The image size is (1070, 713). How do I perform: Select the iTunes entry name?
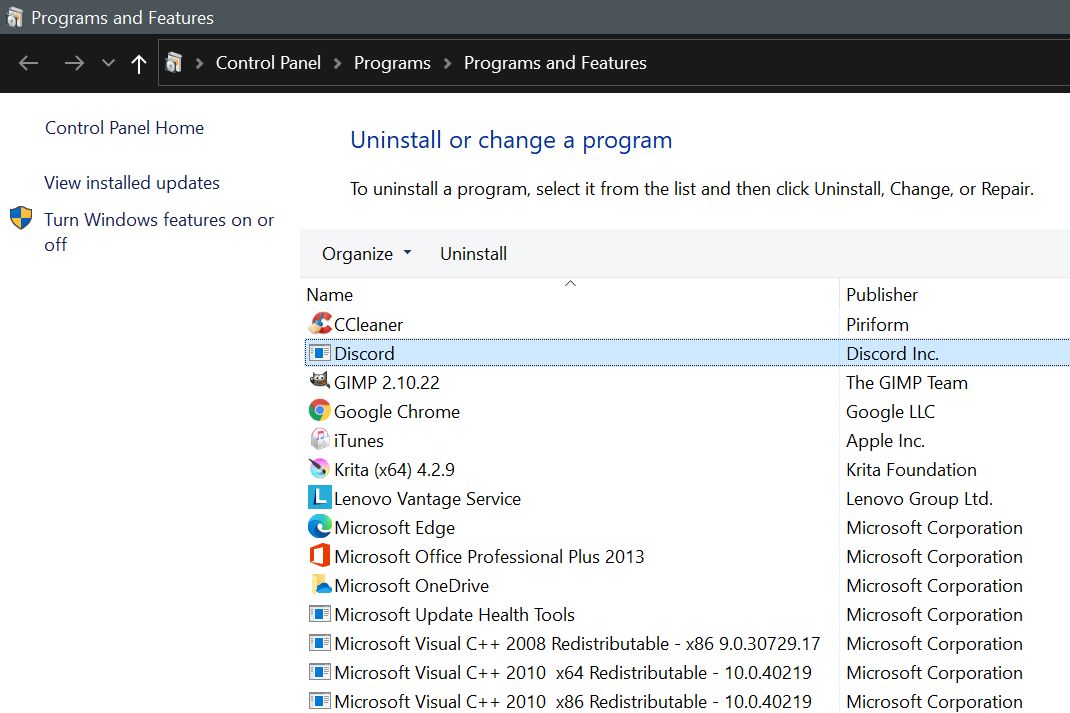pyautogui.click(x=359, y=441)
